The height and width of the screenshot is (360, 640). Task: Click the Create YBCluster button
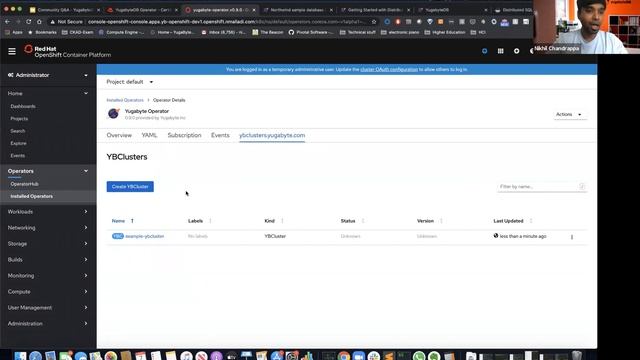coord(130,187)
